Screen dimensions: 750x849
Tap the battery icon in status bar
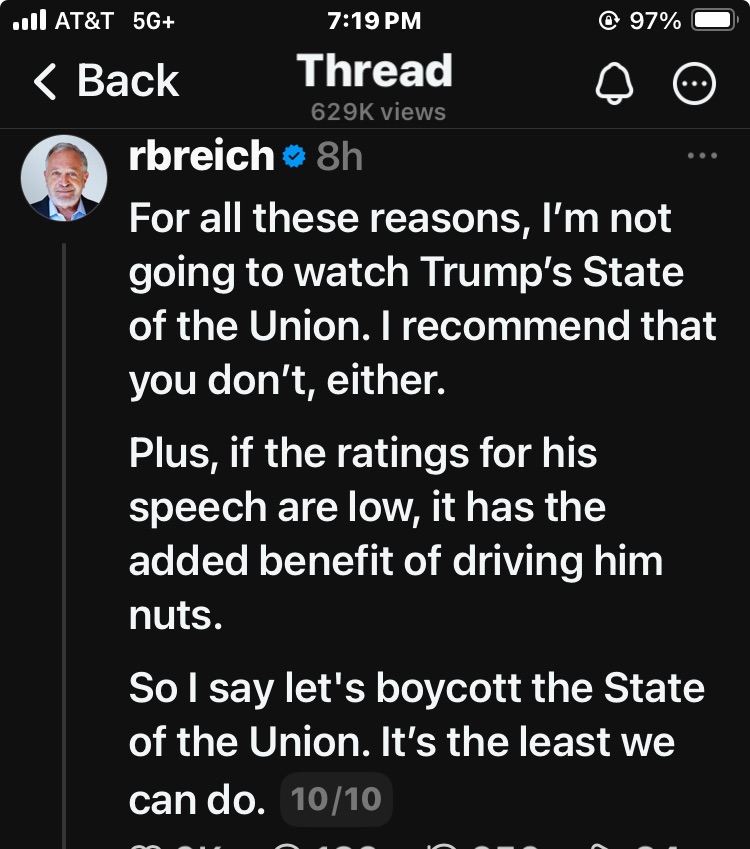point(714,21)
